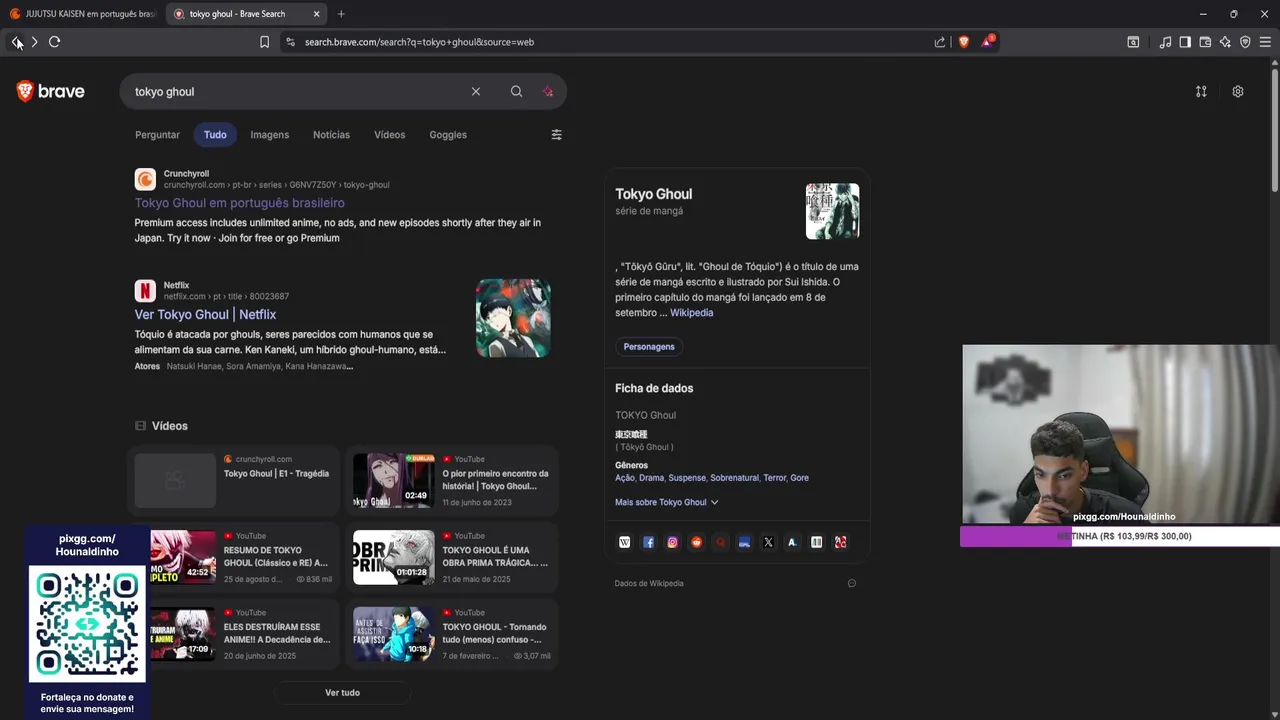Image resolution: width=1280 pixels, height=720 pixels.
Task: Open the browser main menu
Action: [1265, 42]
